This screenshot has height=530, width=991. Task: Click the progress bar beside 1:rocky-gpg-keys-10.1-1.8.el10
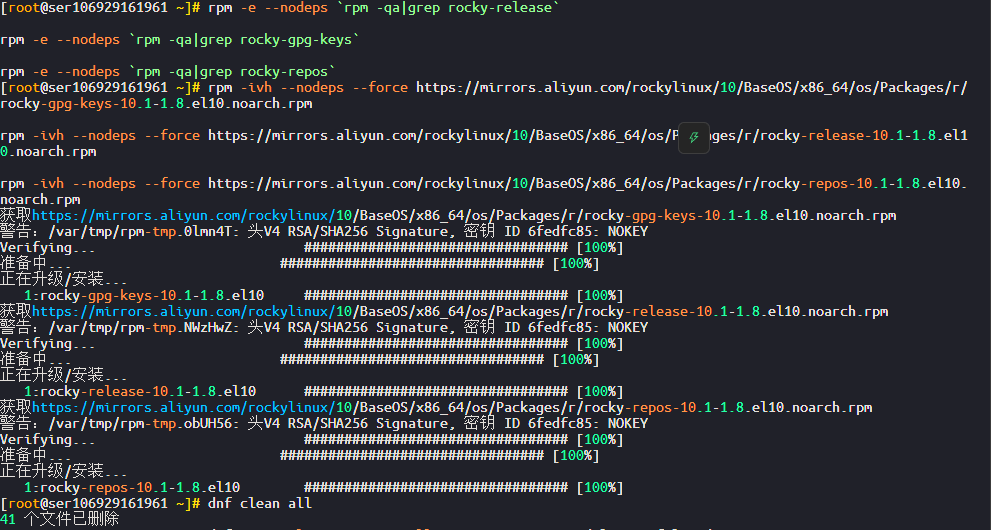pos(435,296)
